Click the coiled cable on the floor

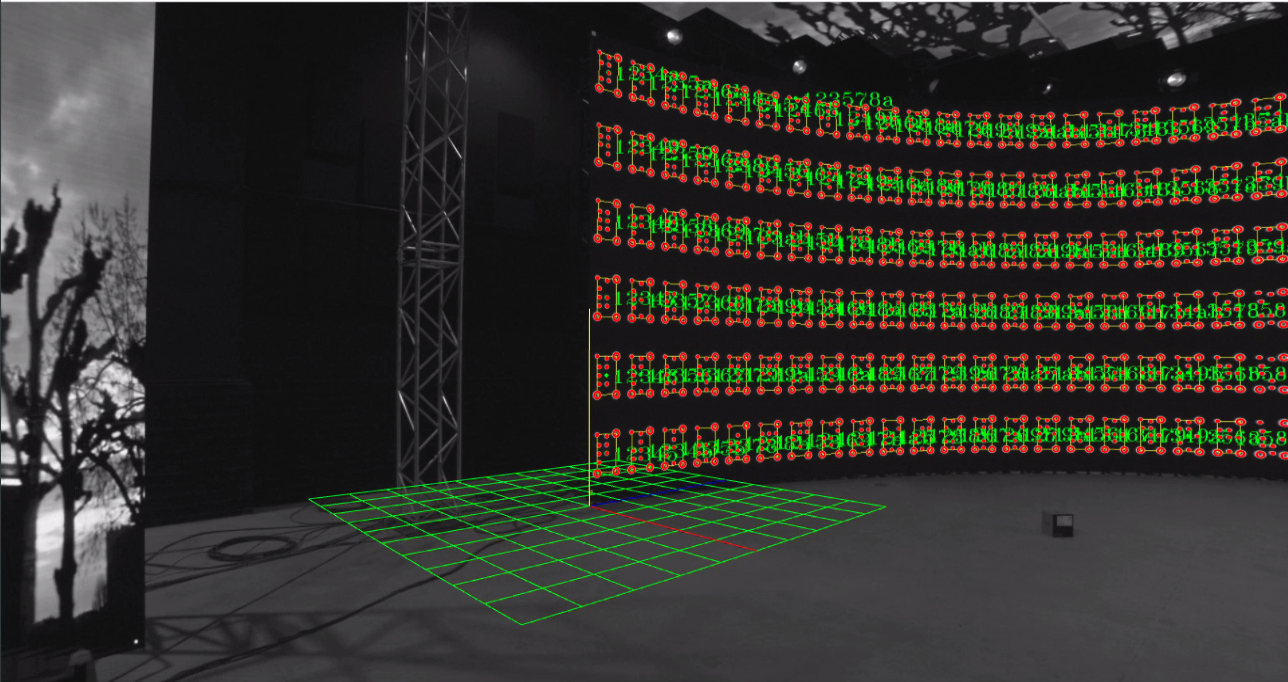point(239,548)
